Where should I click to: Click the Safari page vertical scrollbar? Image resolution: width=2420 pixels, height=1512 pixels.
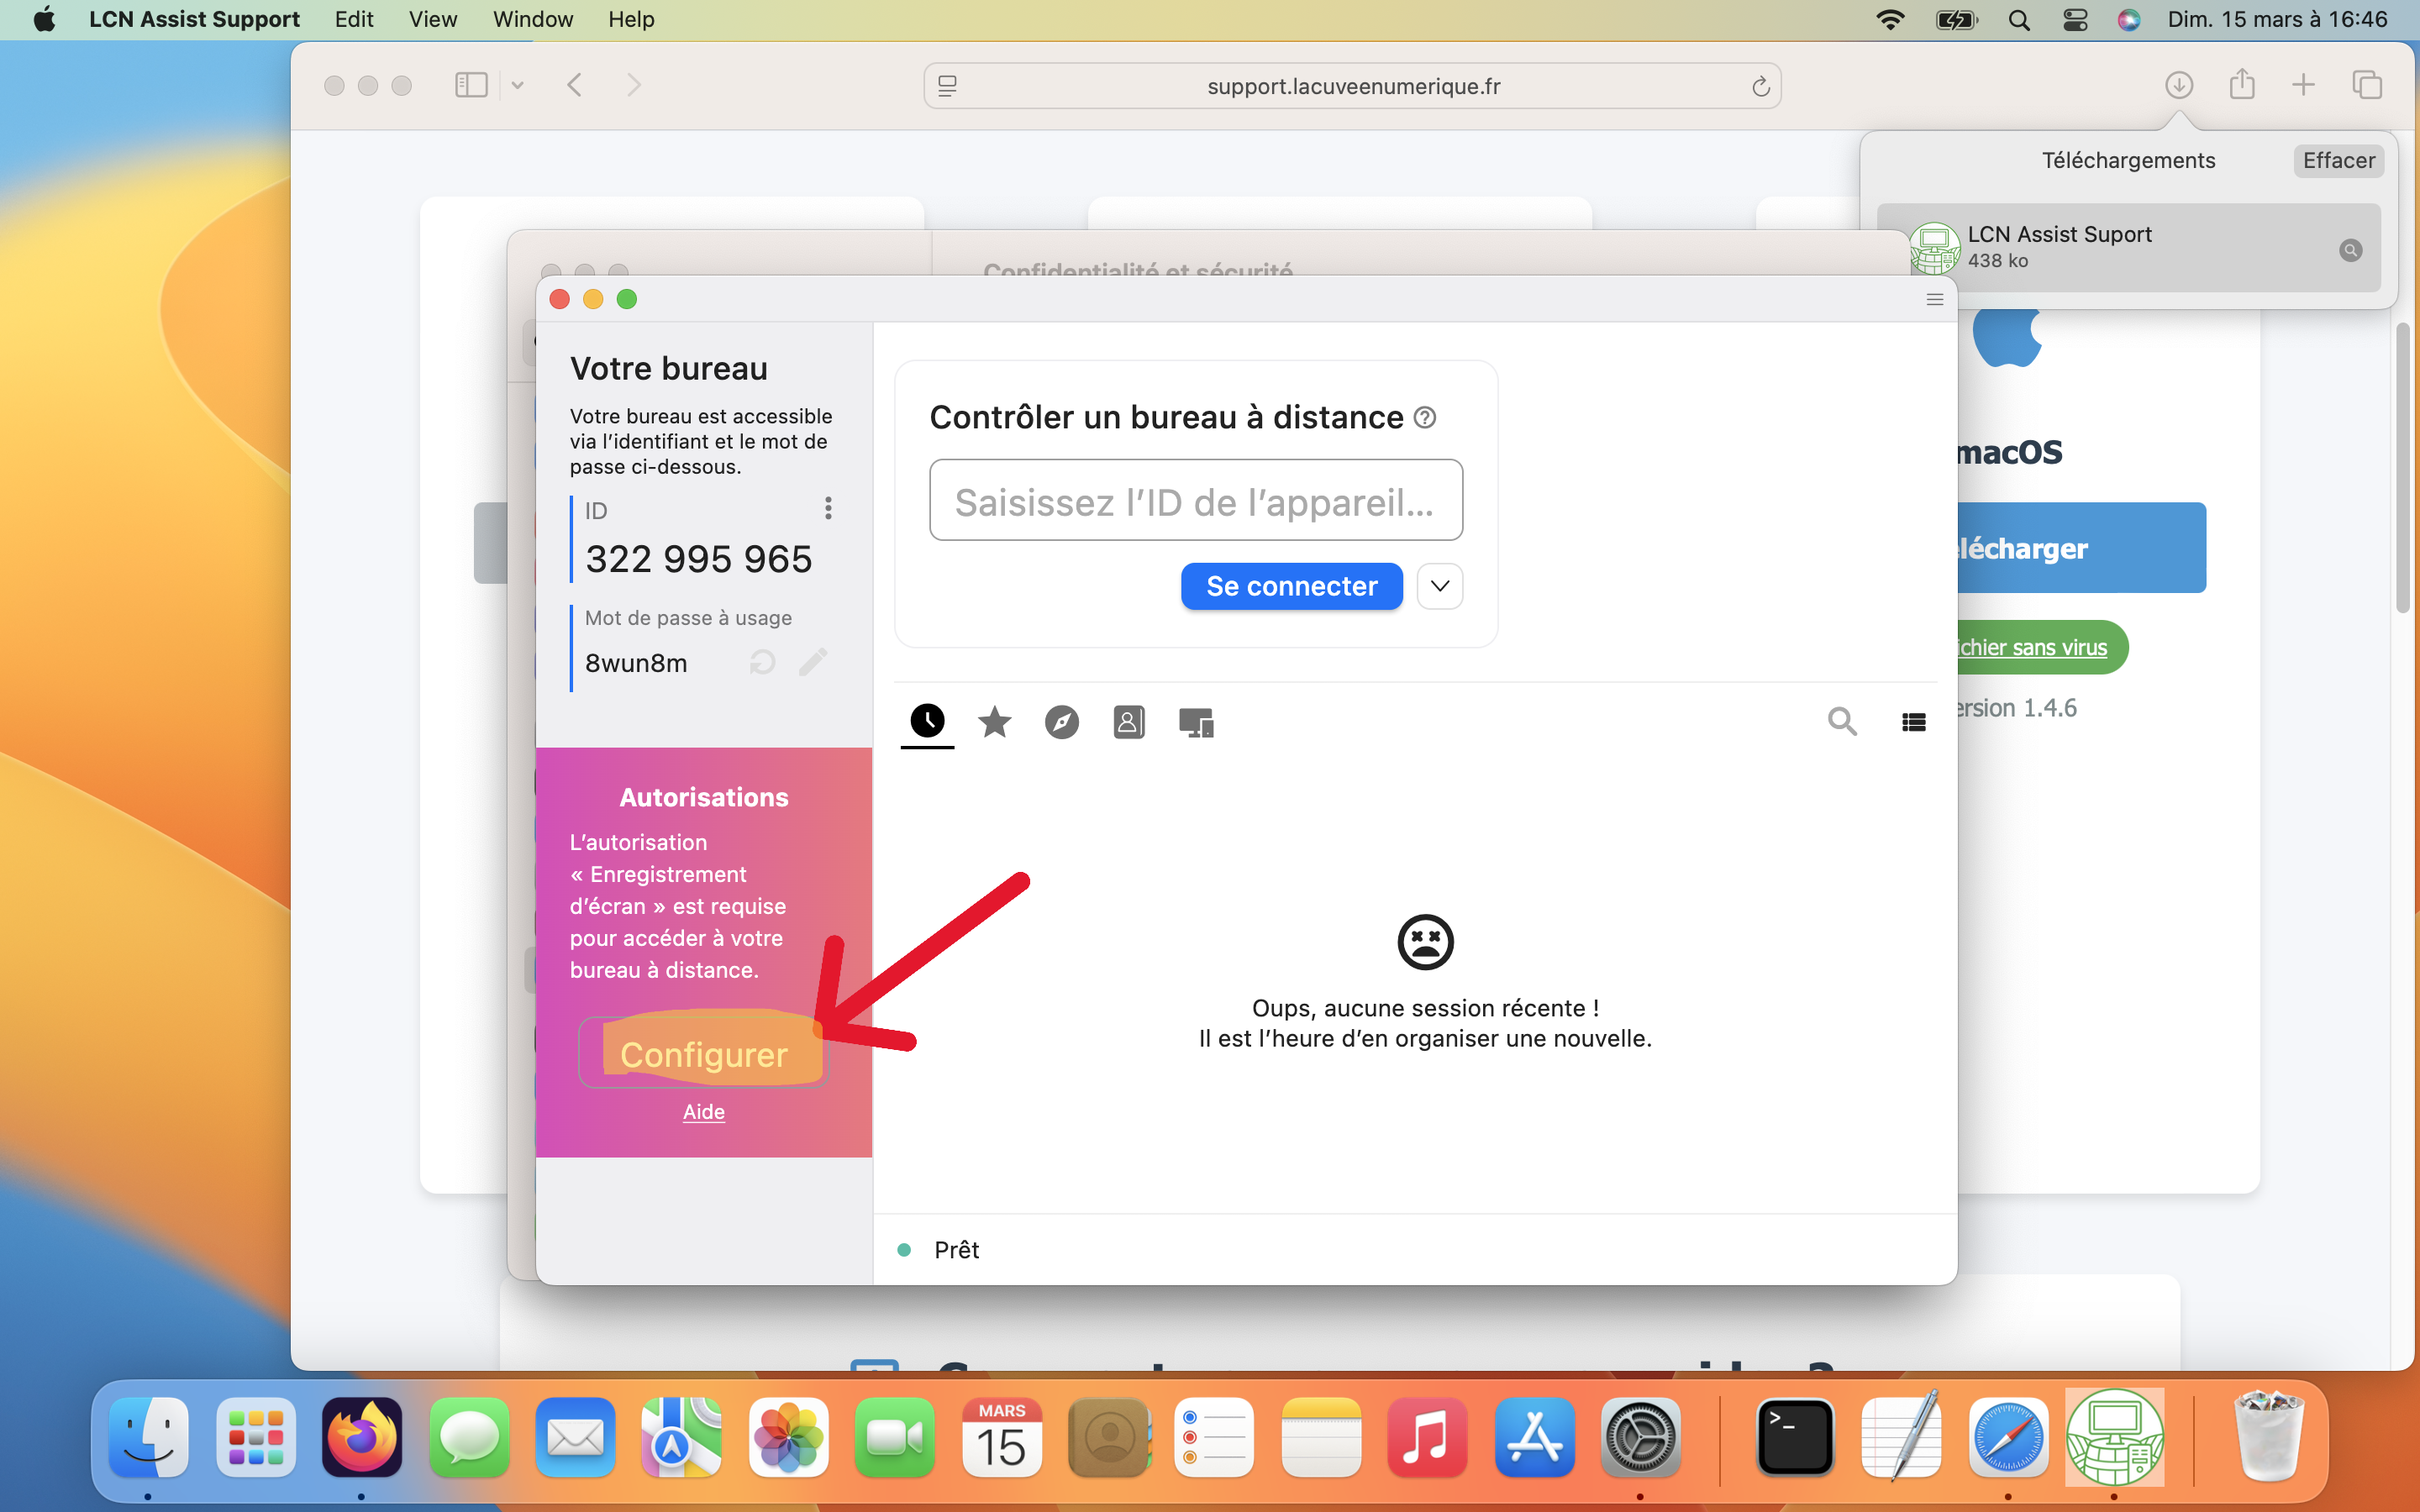[x=2404, y=468]
